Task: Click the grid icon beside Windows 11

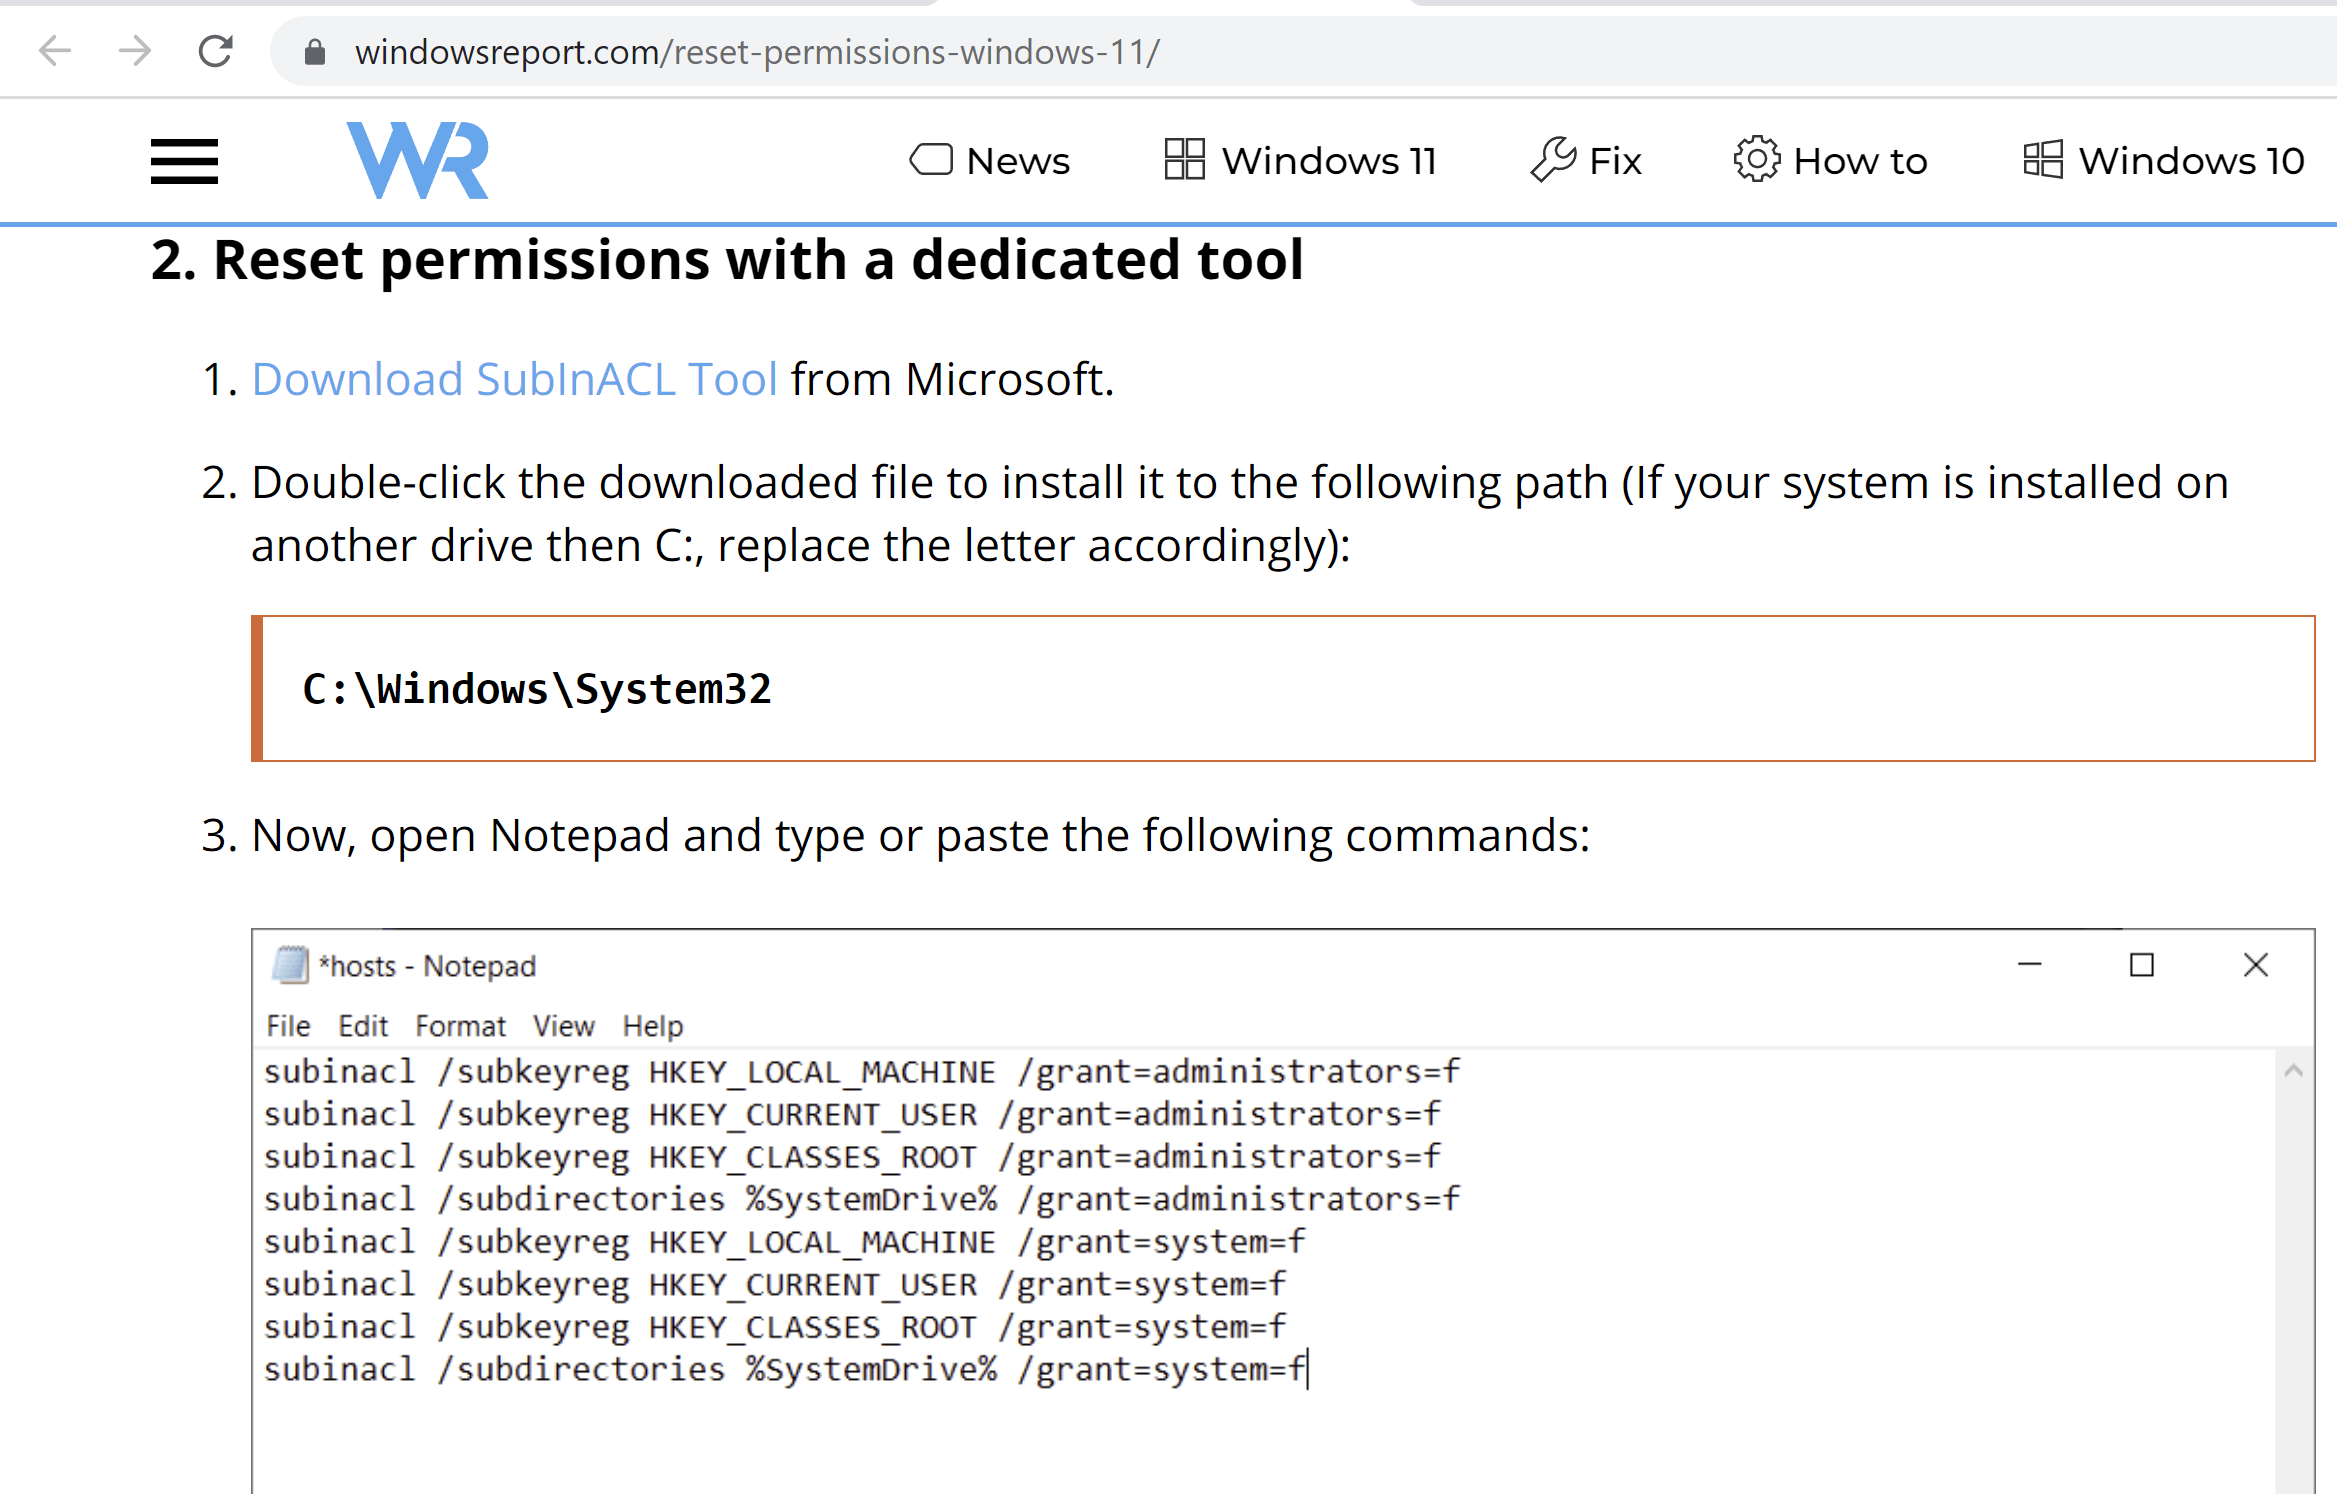Action: click(1183, 159)
